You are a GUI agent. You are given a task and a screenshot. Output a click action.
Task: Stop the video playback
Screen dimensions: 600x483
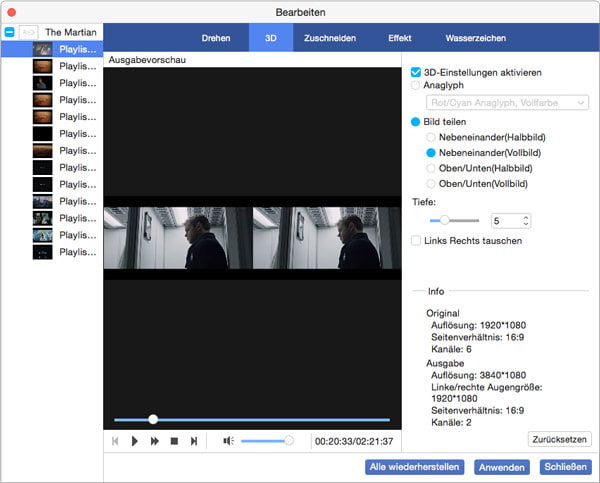(174, 441)
